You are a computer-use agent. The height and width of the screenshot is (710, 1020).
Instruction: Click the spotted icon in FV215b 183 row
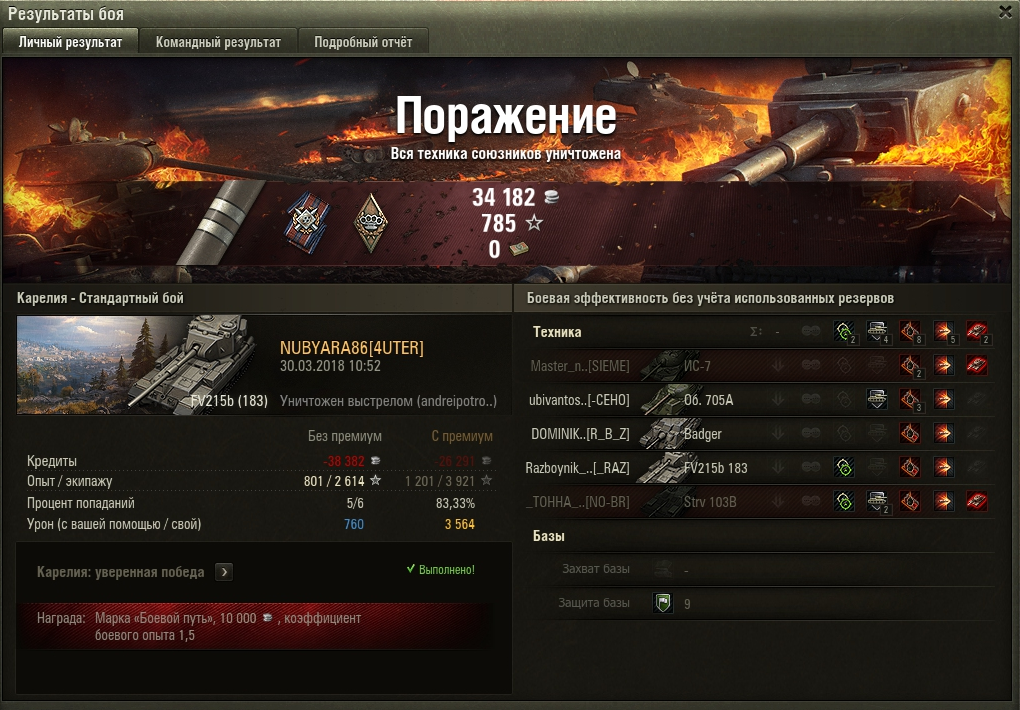pyautogui.click(x=844, y=467)
